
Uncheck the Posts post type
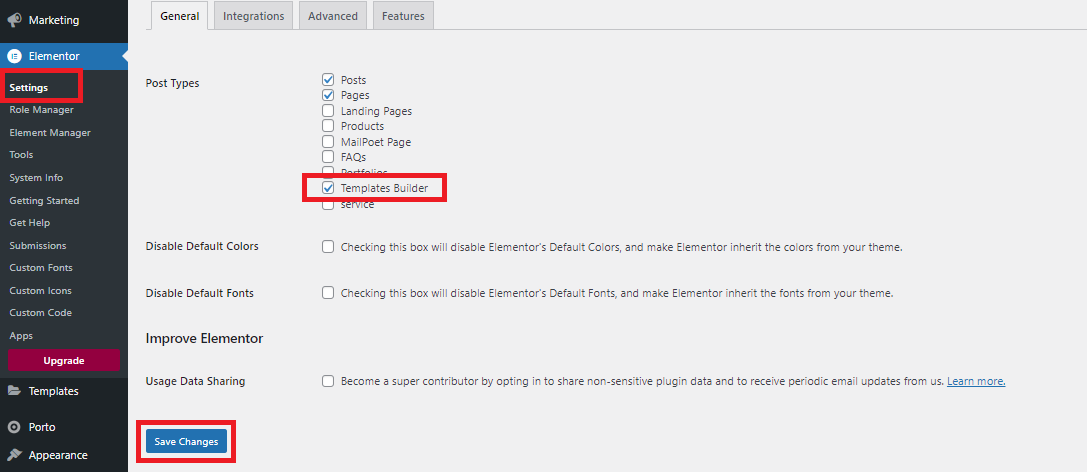[x=328, y=80]
